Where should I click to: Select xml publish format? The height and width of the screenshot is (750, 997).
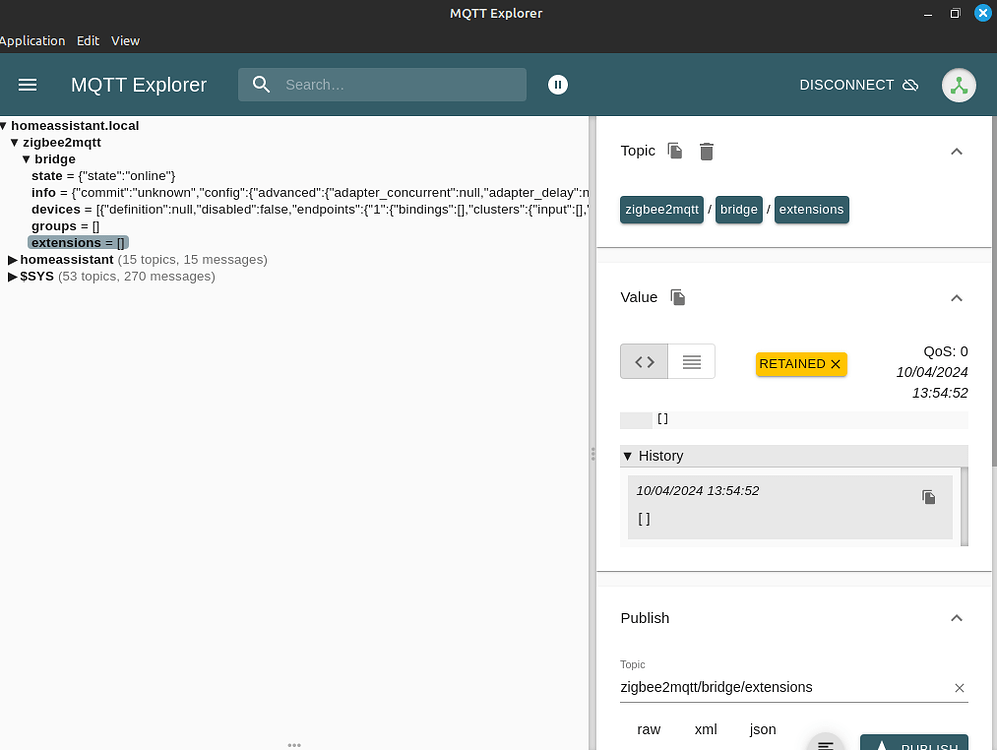[x=706, y=730]
